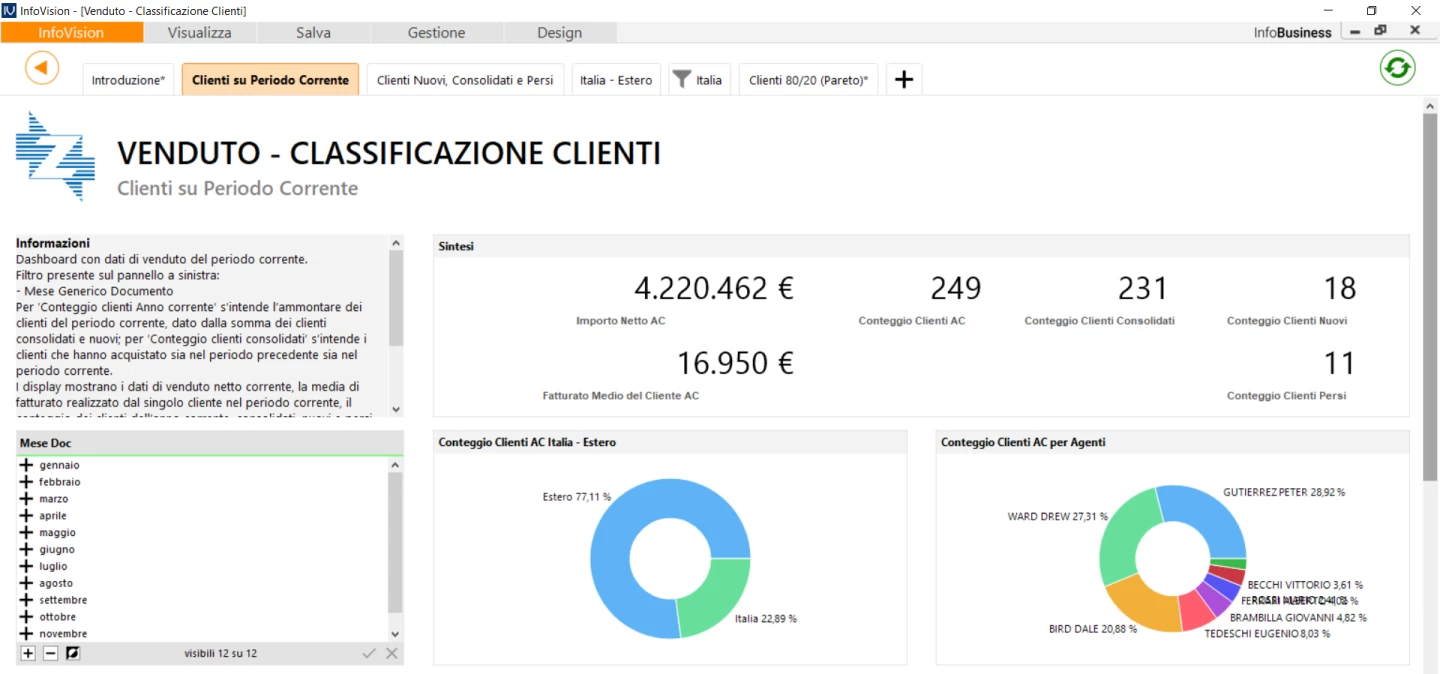The height and width of the screenshot is (674, 1440).
Task: Click the BRAMBILLA GIOVANNI 4,82 % label
Action: pyautogui.click(x=1298, y=618)
